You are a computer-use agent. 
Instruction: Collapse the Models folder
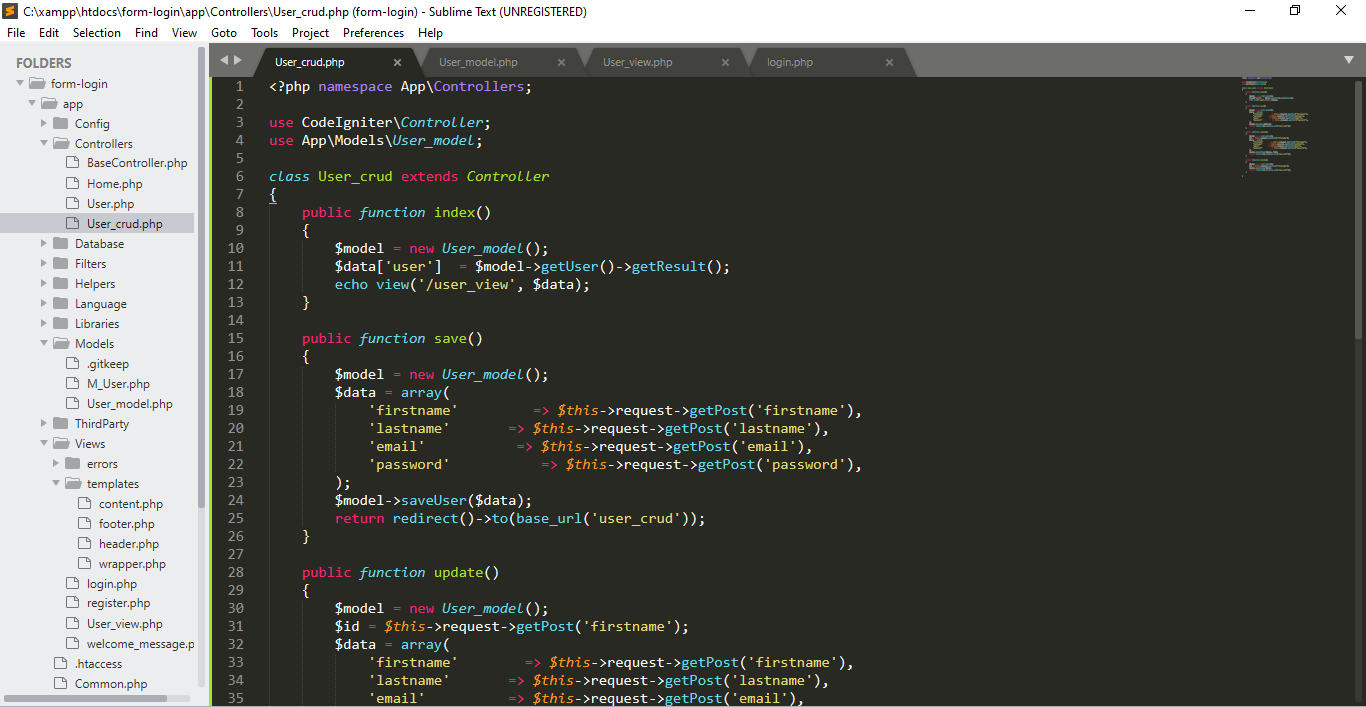(x=44, y=344)
